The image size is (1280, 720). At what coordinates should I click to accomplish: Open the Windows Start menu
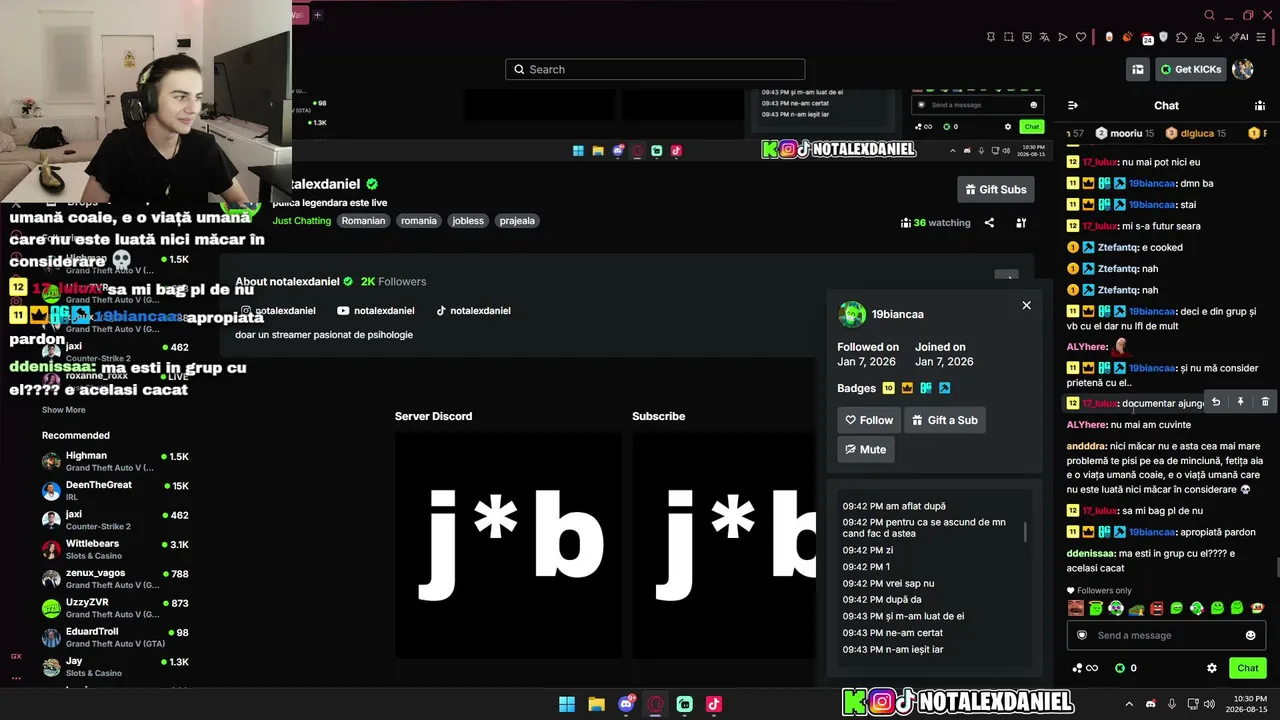567,704
